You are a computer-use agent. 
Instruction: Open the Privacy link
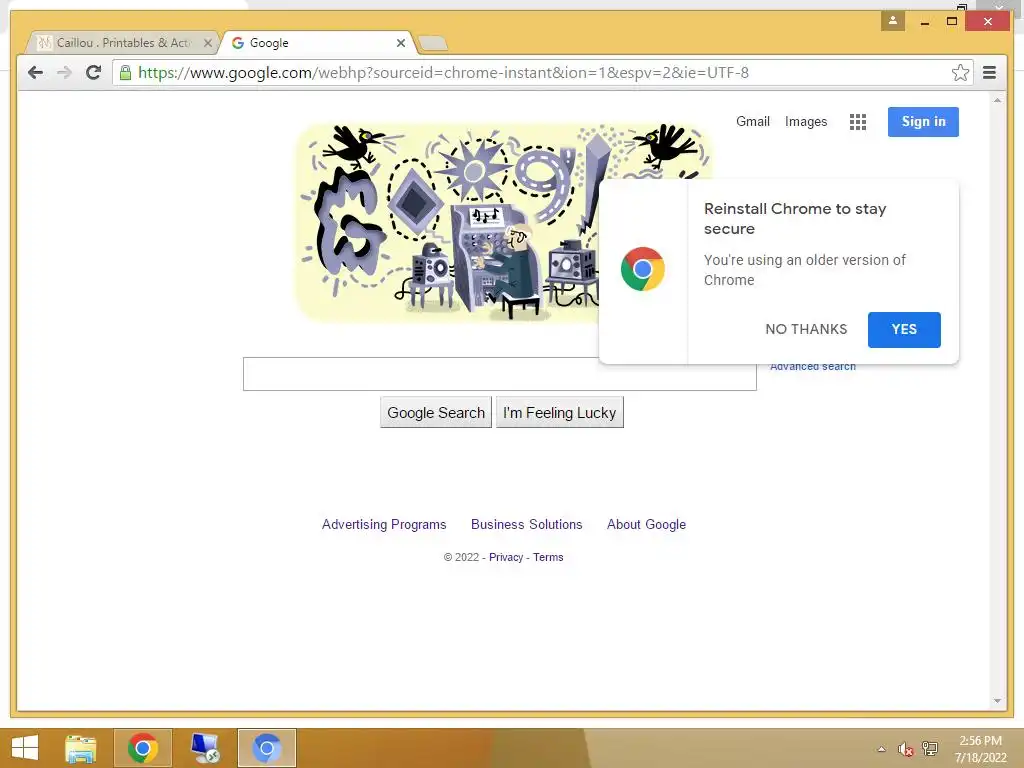[x=506, y=557]
